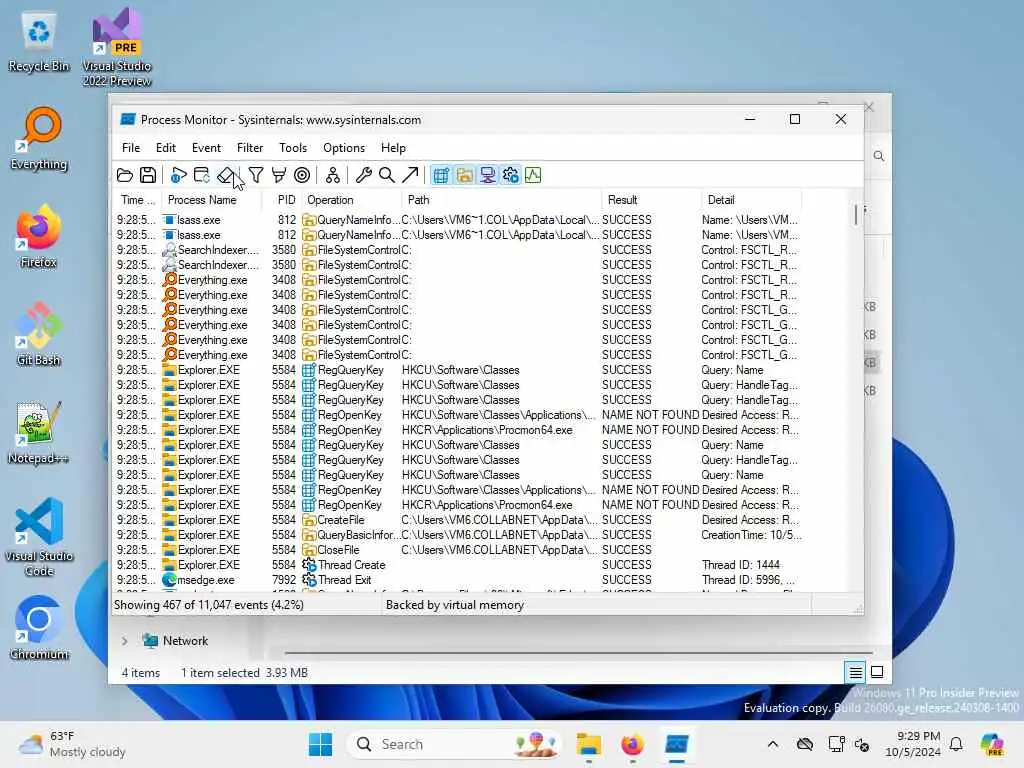Toggle the Autoscroll icon
The image size is (1024, 768).
click(x=202, y=175)
